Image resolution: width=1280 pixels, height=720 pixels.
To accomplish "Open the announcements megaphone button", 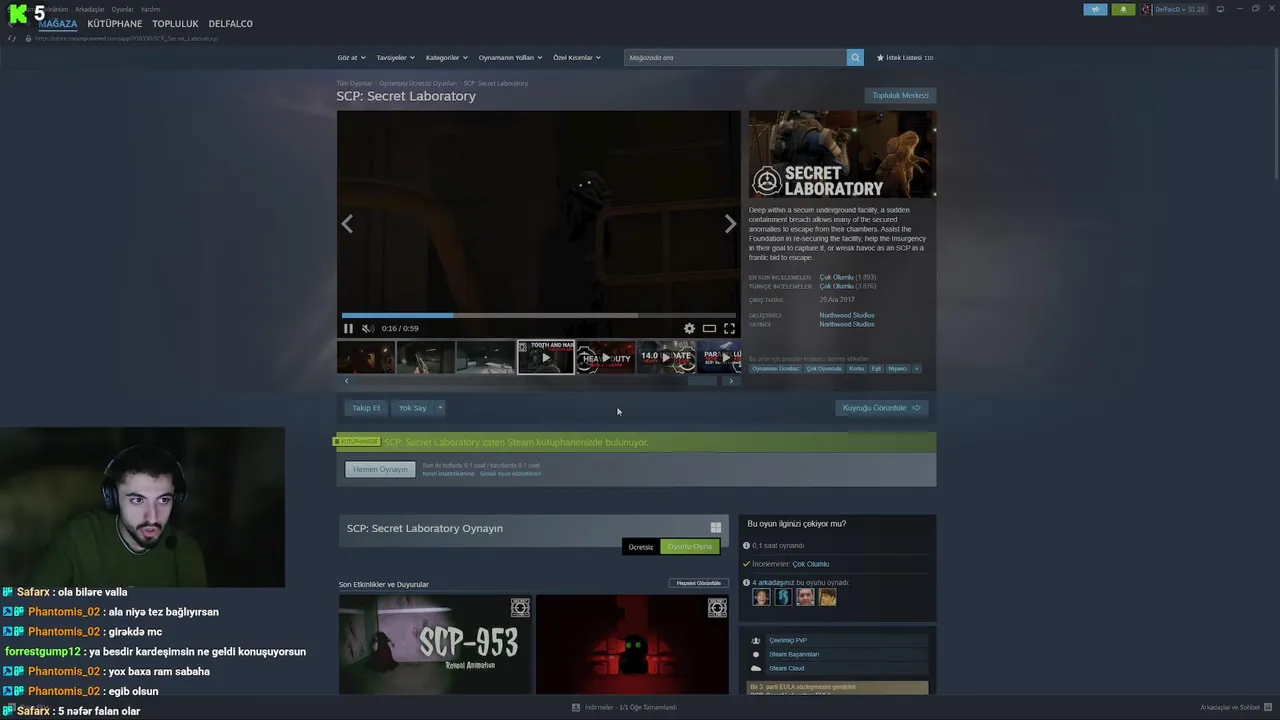I will (x=1095, y=9).
